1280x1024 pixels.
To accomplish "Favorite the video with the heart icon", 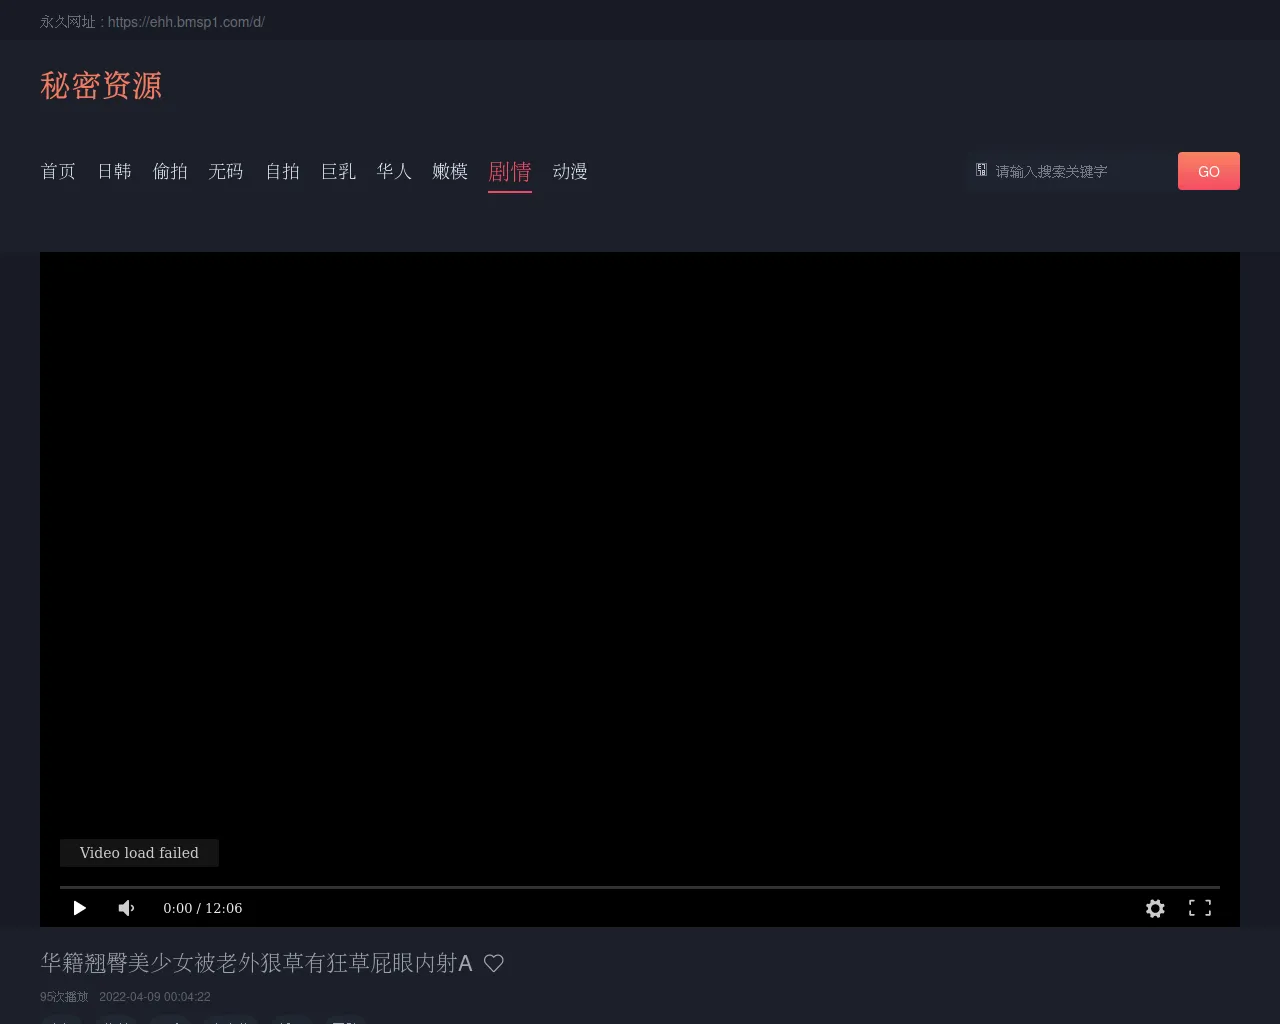I will click(x=494, y=963).
